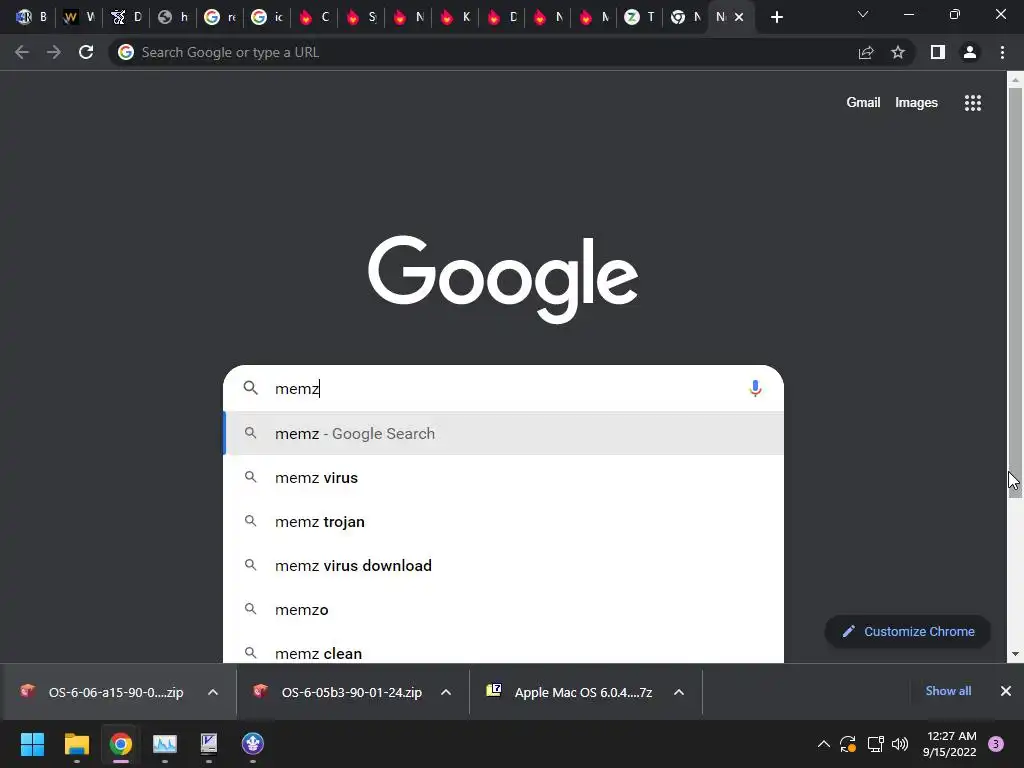Click the page's vertical scrollbar thumb
This screenshot has height=768, width=1024.
pyautogui.click(x=1015, y=293)
